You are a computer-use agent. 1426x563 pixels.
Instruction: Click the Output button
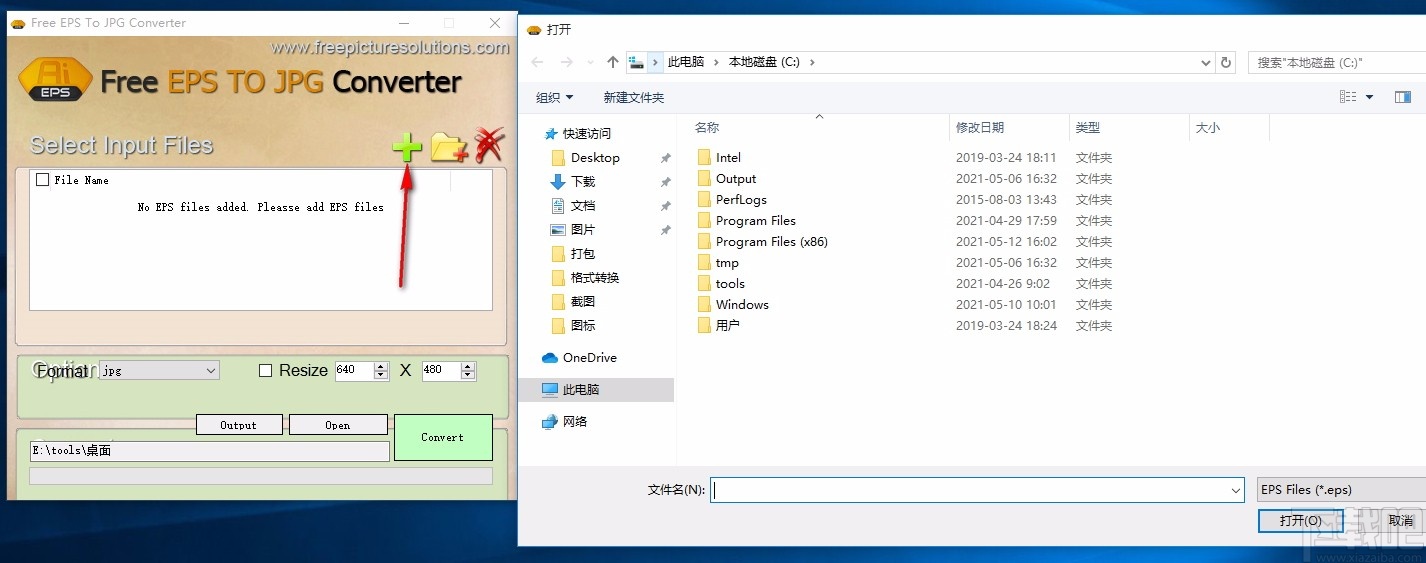tap(239, 425)
